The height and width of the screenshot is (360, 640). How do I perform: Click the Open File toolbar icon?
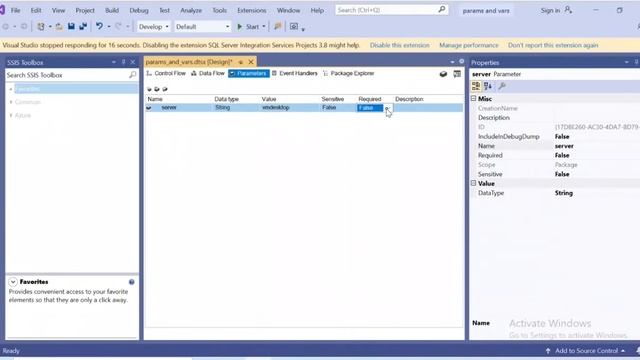point(59,27)
